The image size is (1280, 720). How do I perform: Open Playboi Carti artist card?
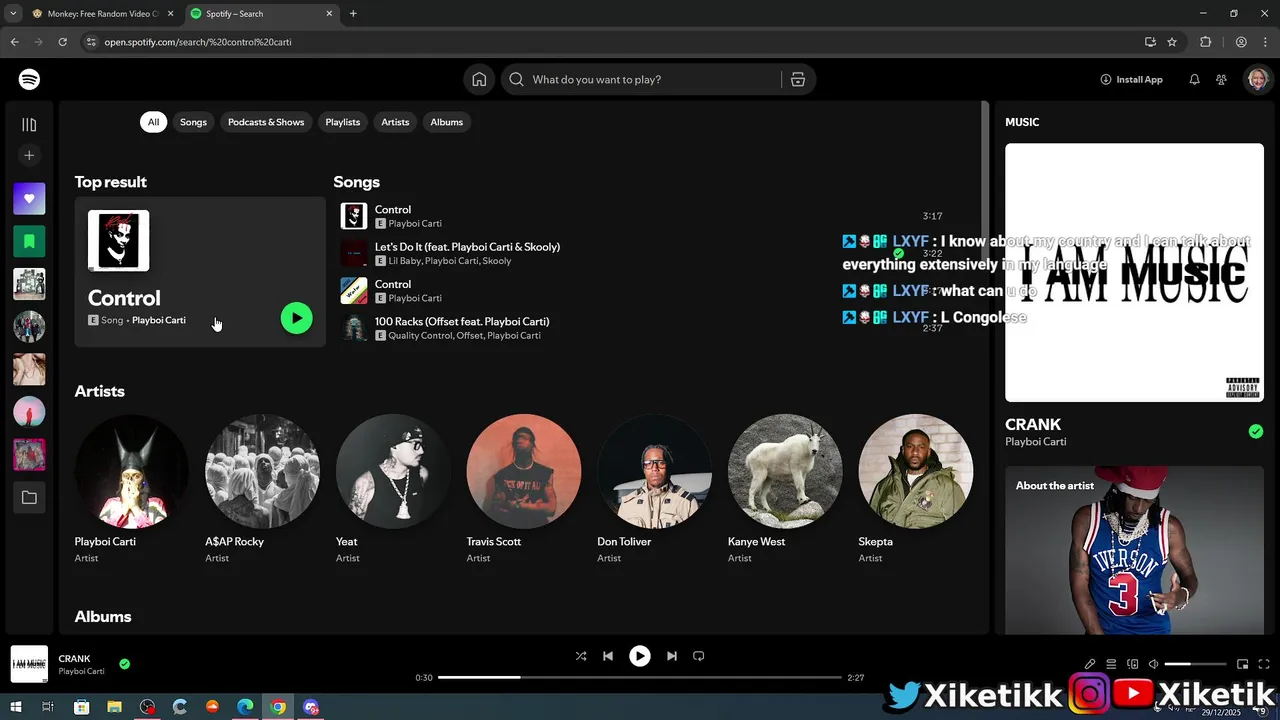(x=132, y=490)
